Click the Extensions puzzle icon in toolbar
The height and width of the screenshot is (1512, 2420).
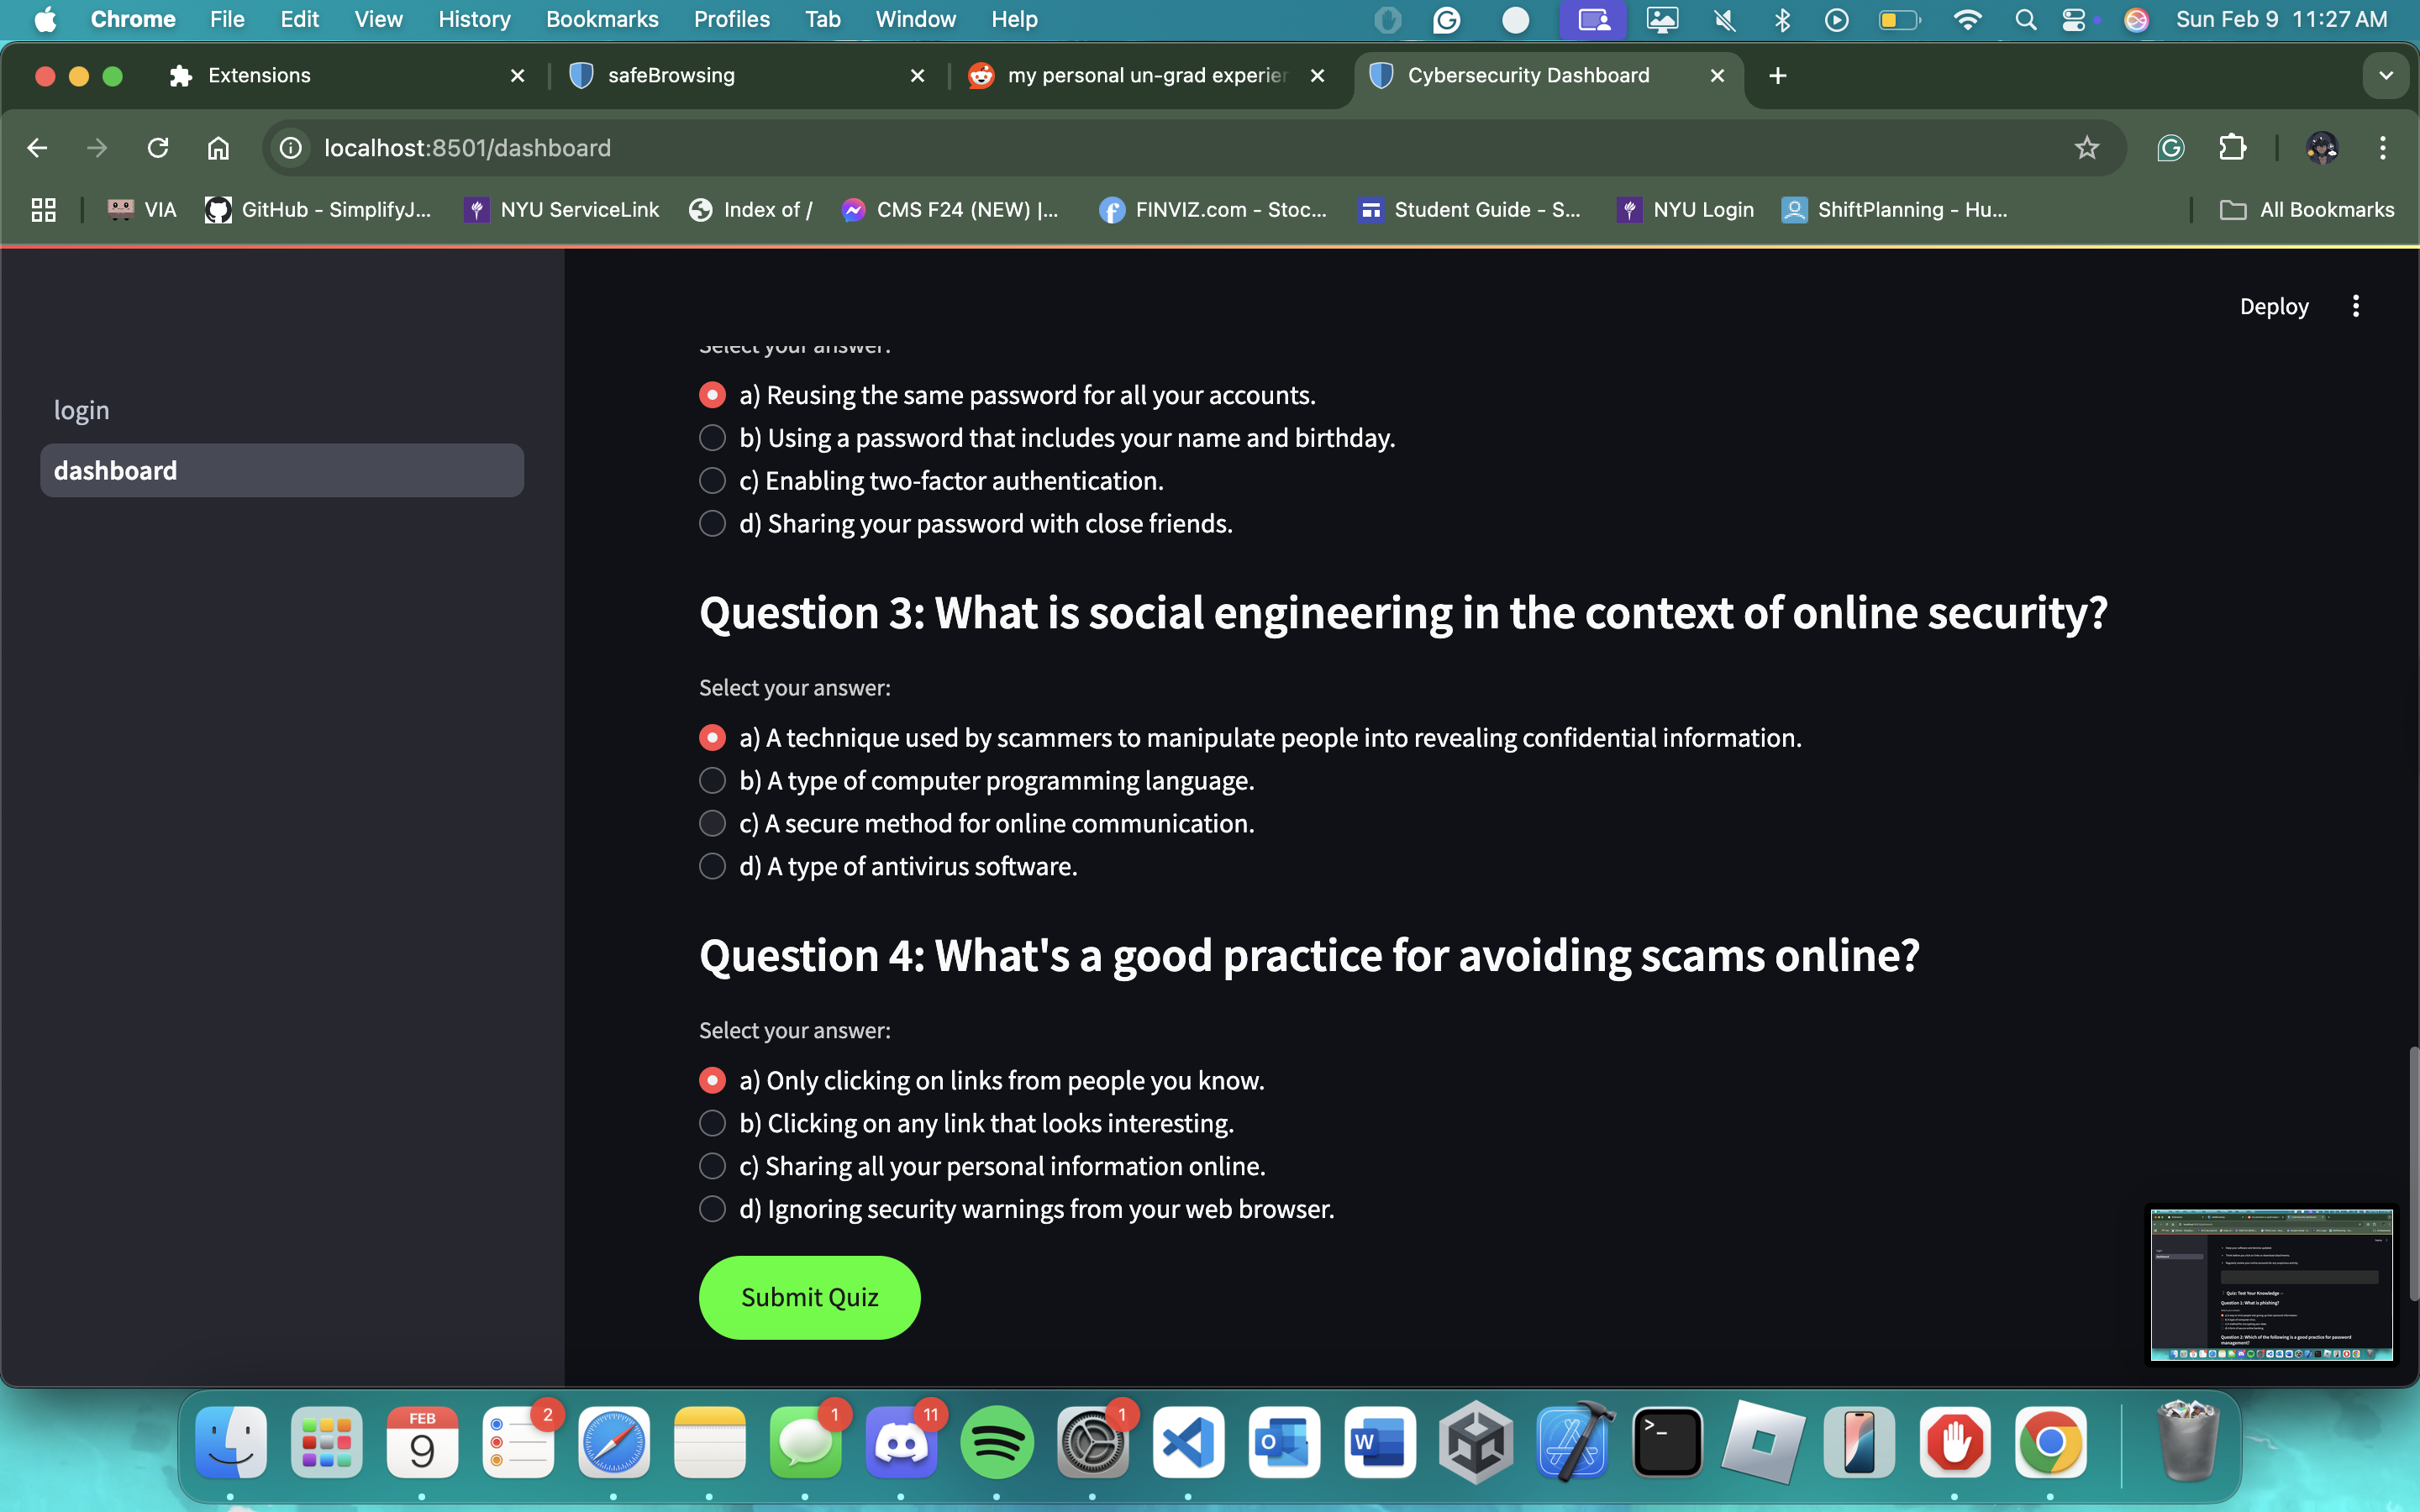(2232, 148)
